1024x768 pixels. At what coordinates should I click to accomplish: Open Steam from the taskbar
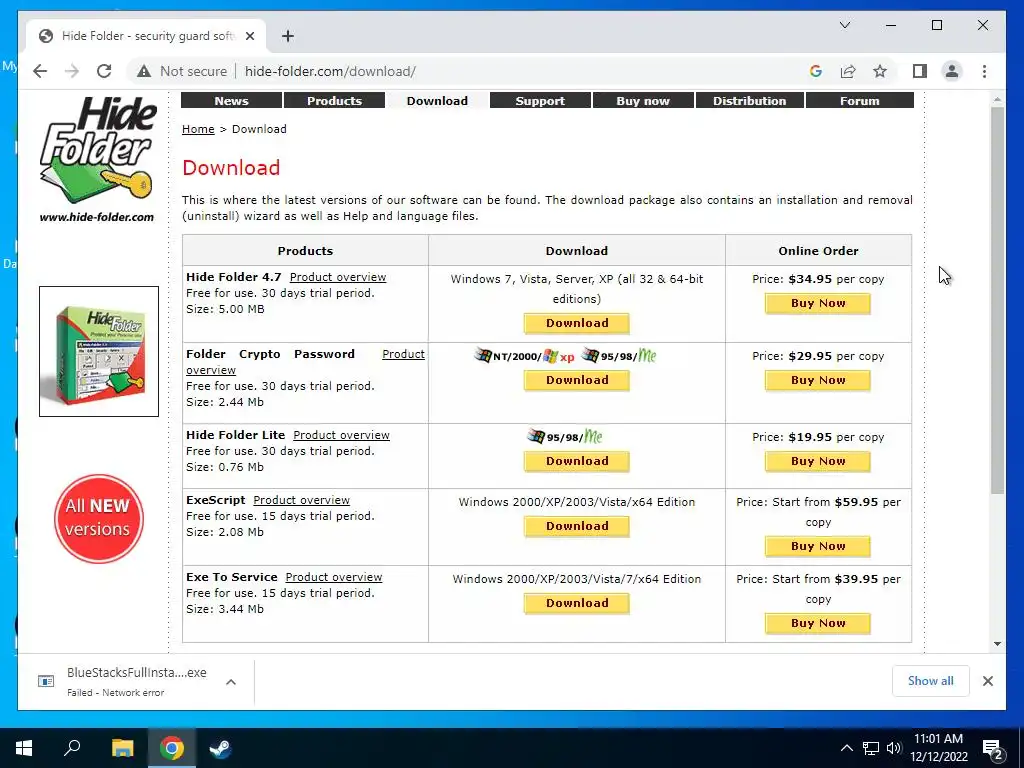pyautogui.click(x=220, y=748)
